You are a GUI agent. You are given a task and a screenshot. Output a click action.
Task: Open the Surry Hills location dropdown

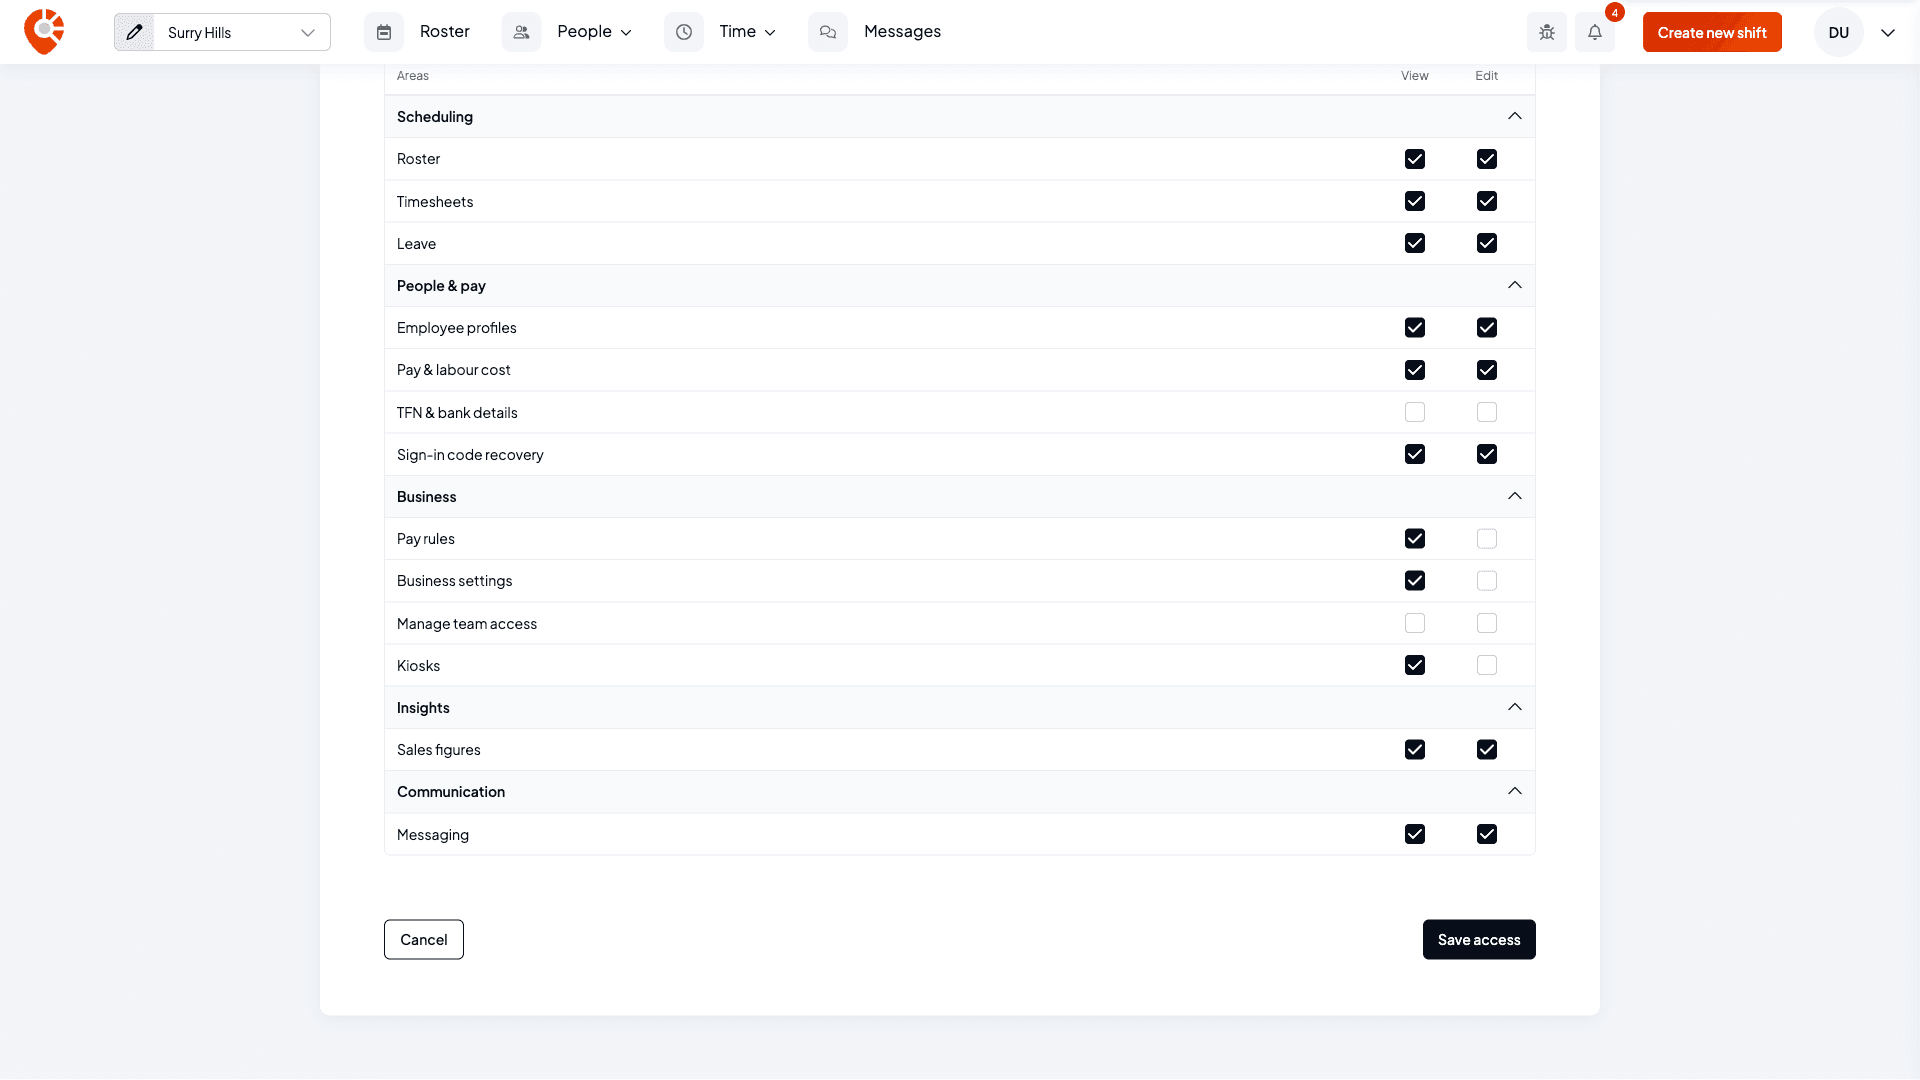click(x=242, y=32)
